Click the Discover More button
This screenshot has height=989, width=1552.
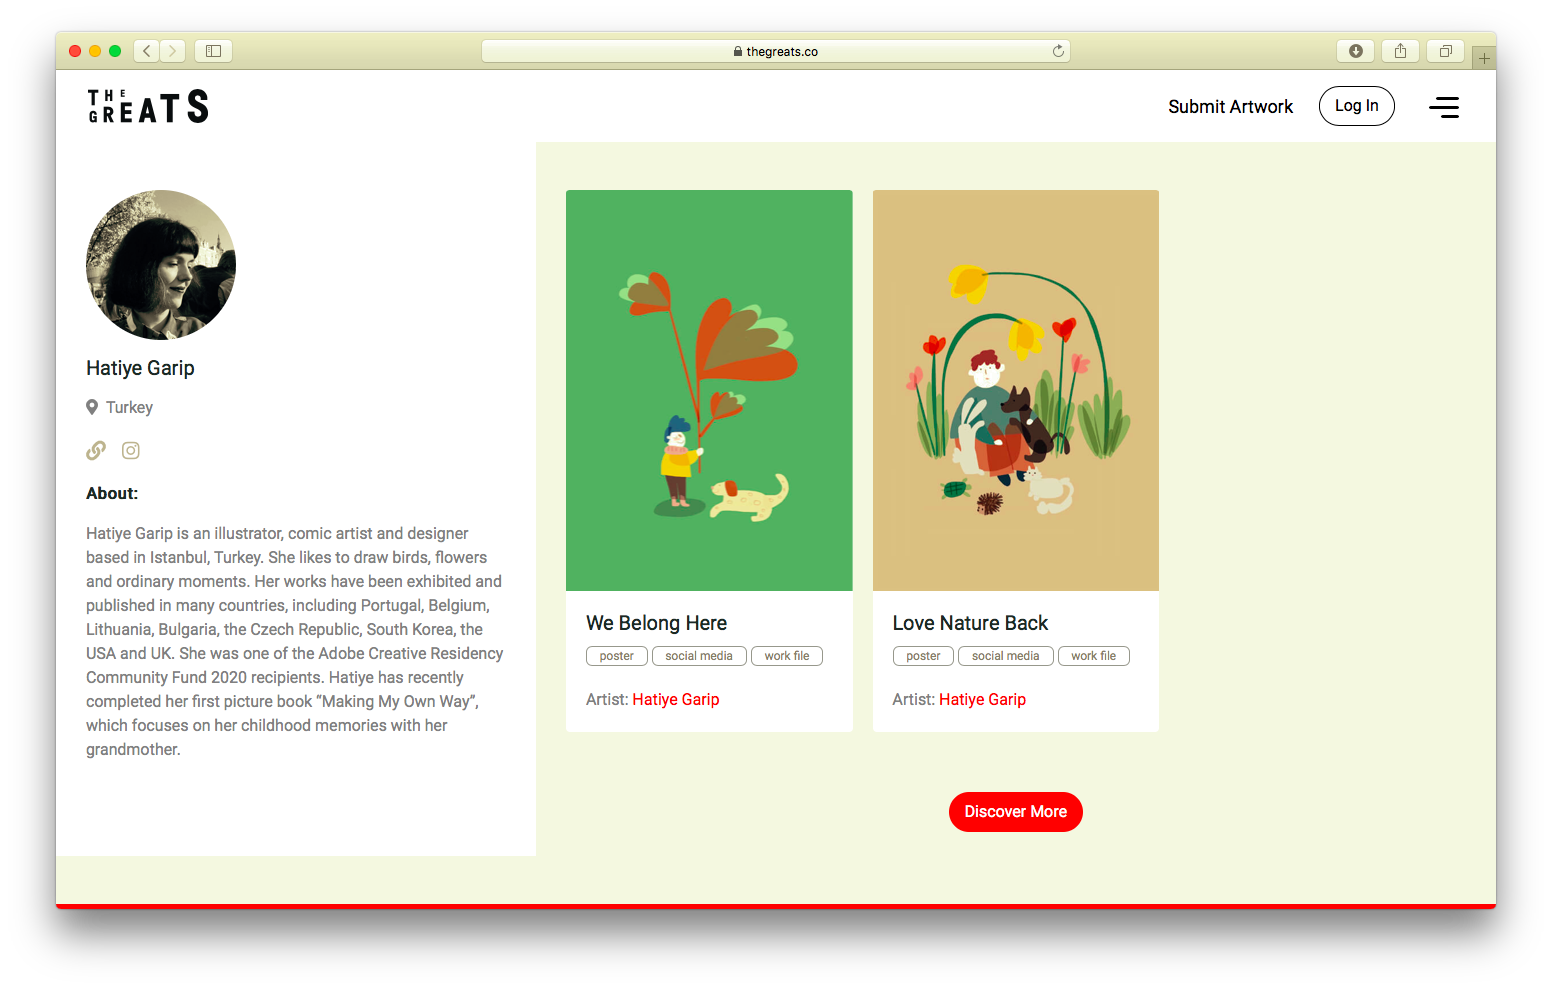(1015, 812)
